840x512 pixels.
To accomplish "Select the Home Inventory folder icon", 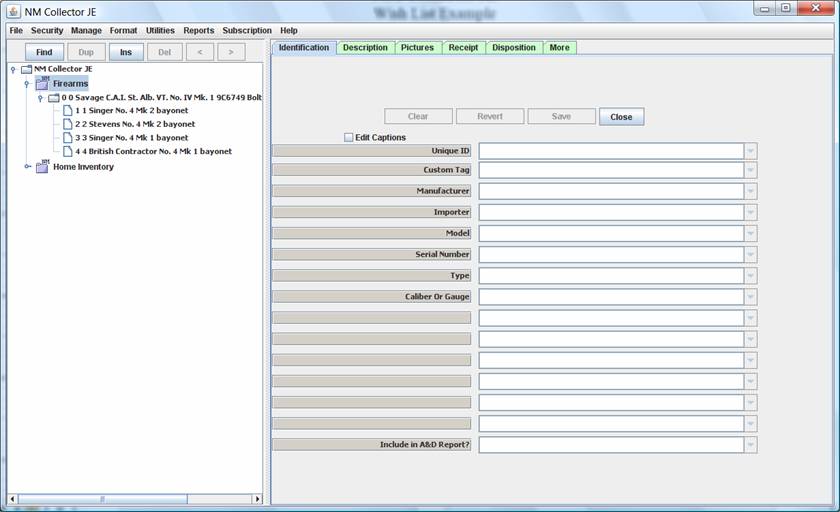I will 42,167.
